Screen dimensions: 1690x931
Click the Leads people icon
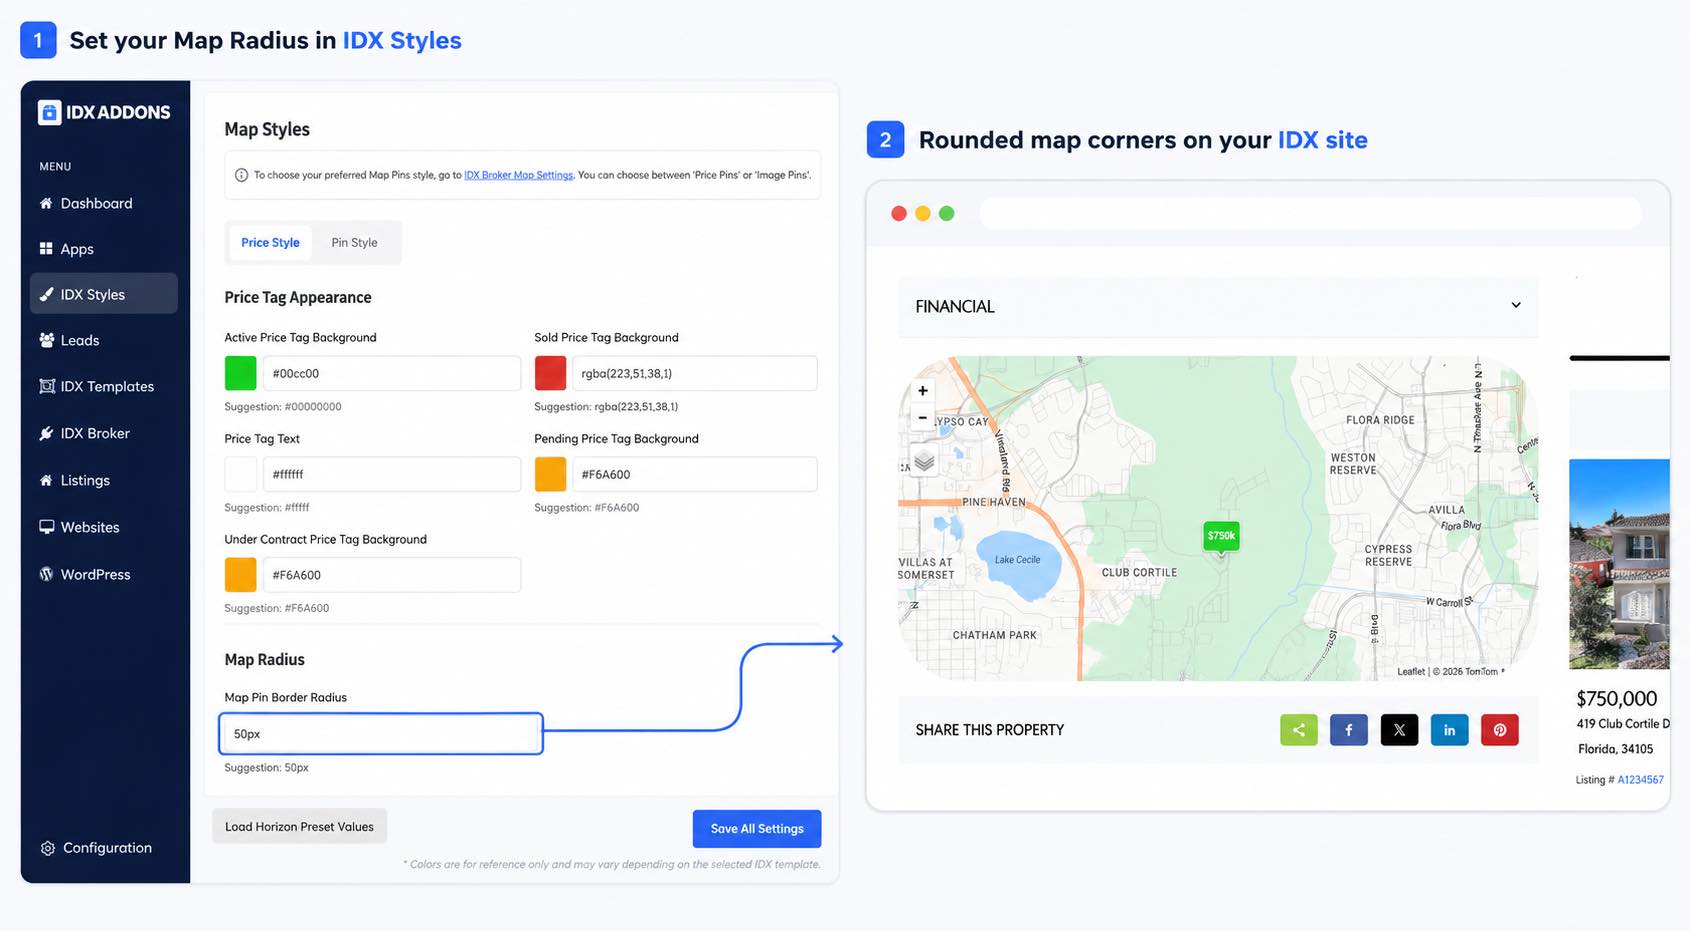coord(46,340)
